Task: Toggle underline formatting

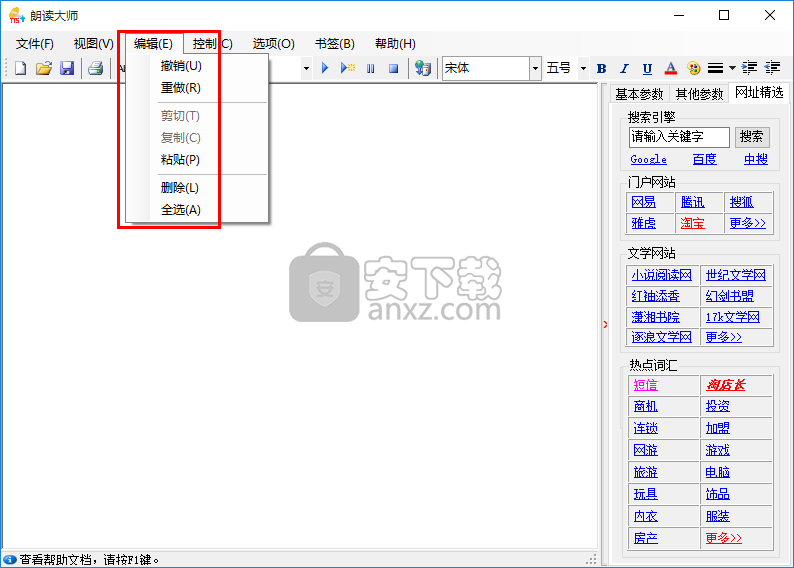Action: 647,68
